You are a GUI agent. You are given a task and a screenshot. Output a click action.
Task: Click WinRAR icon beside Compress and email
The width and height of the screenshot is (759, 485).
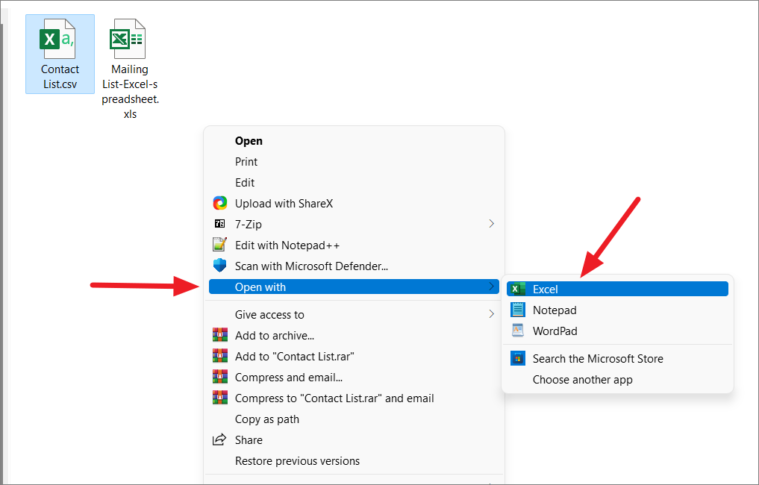point(220,377)
